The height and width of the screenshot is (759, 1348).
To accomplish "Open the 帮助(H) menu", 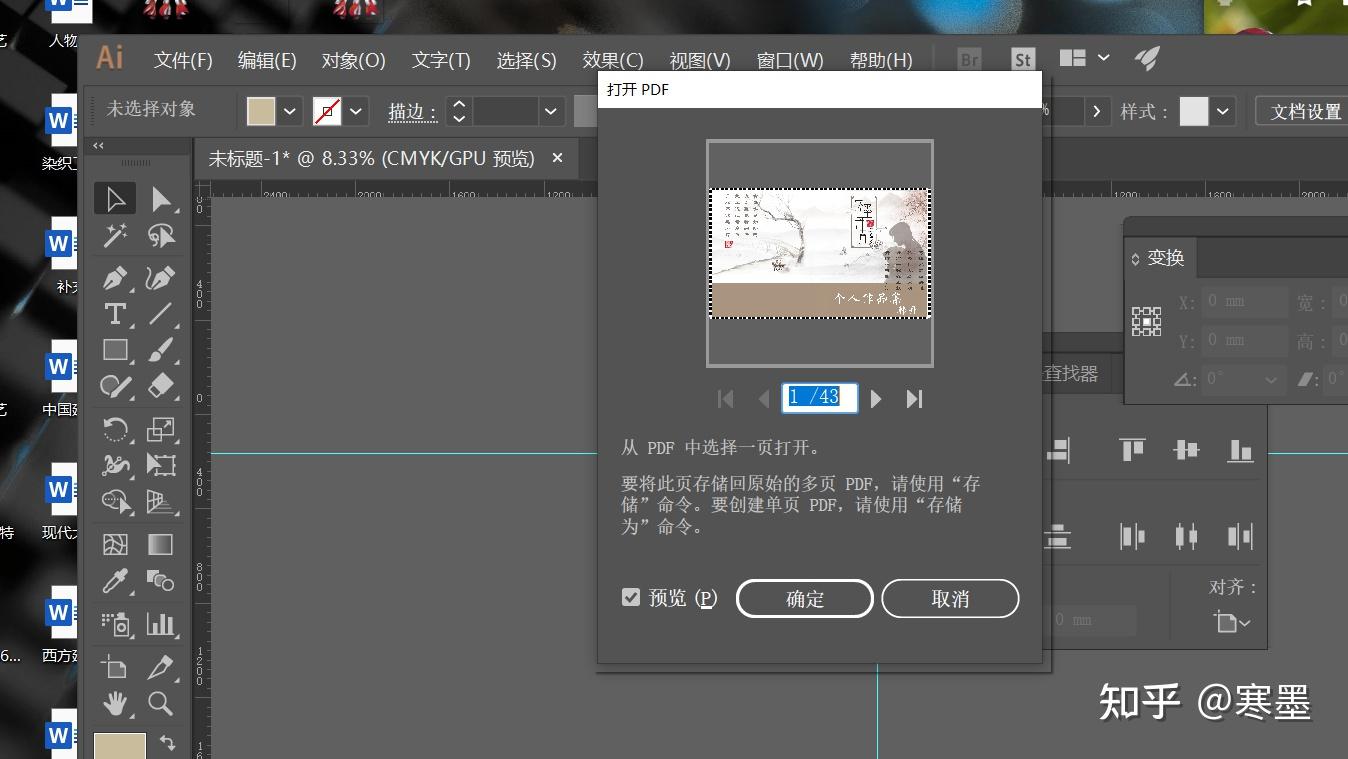I will click(x=881, y=61).
